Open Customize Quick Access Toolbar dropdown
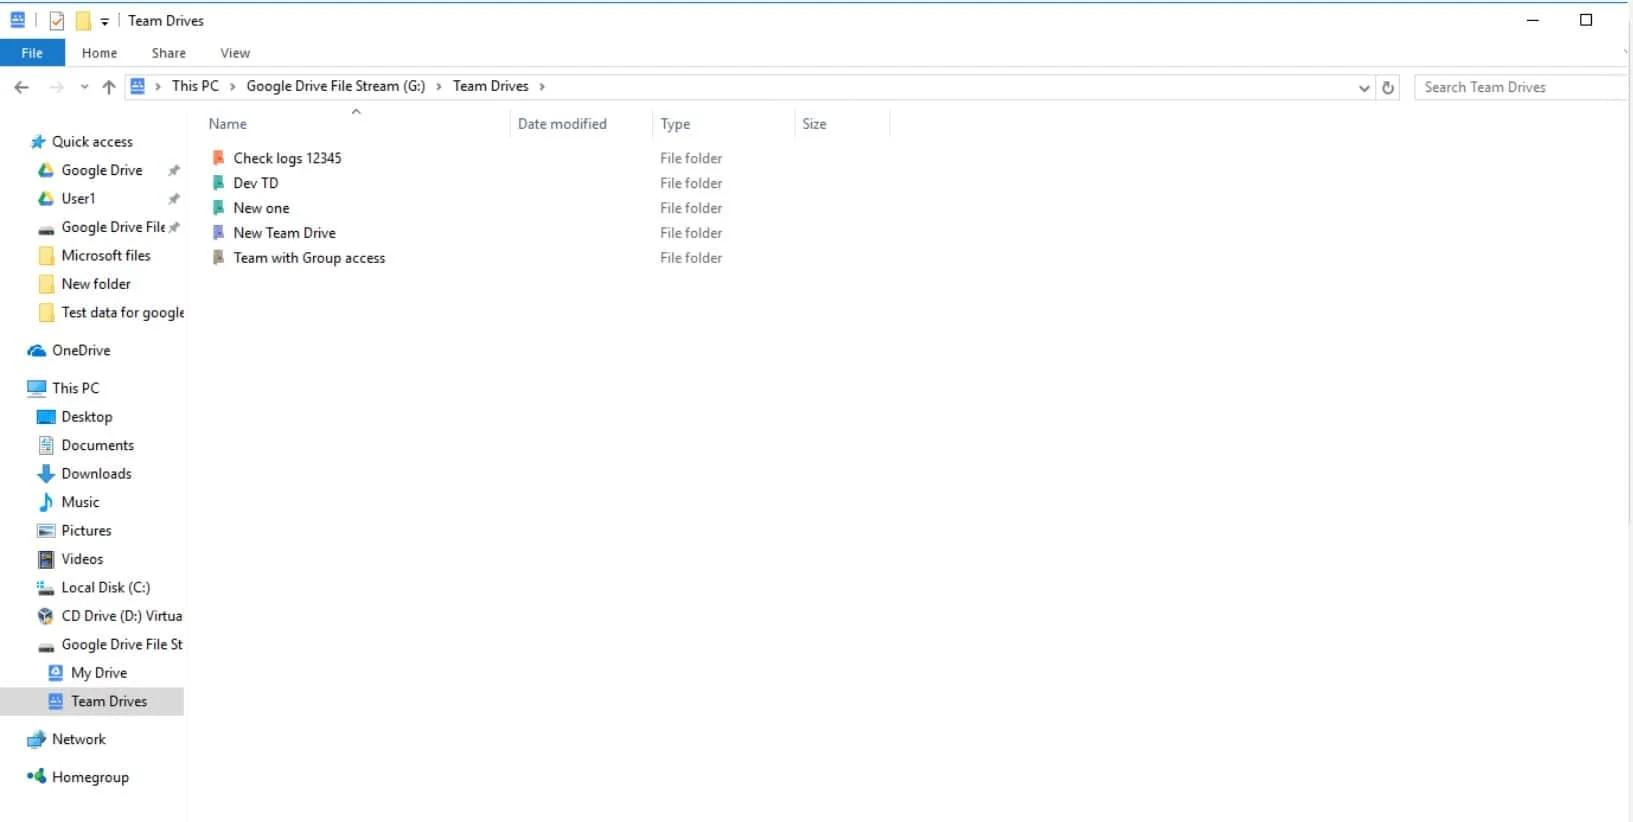 pyautogui.click(x=104, y=21)
